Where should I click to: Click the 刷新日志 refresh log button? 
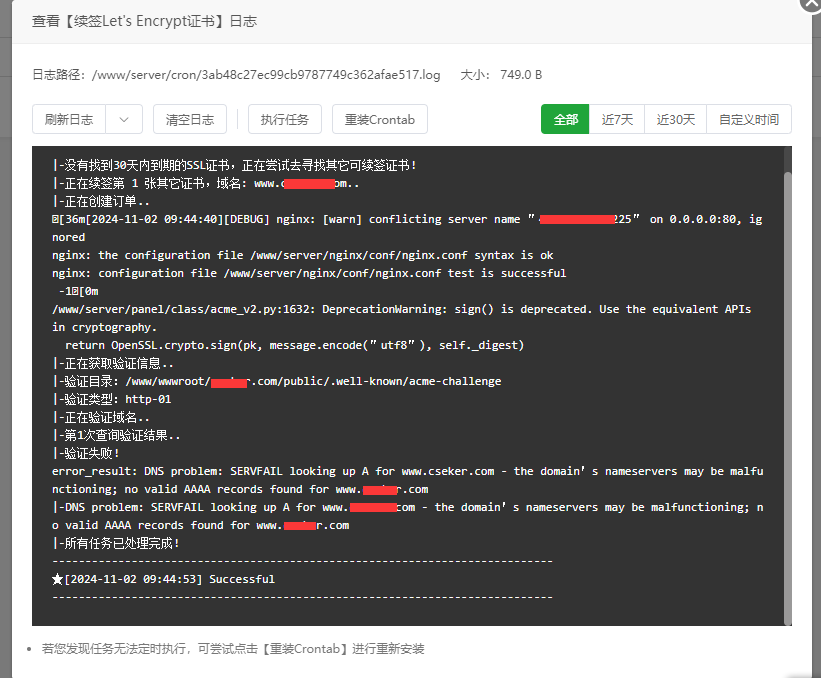(x=69, y=119)
